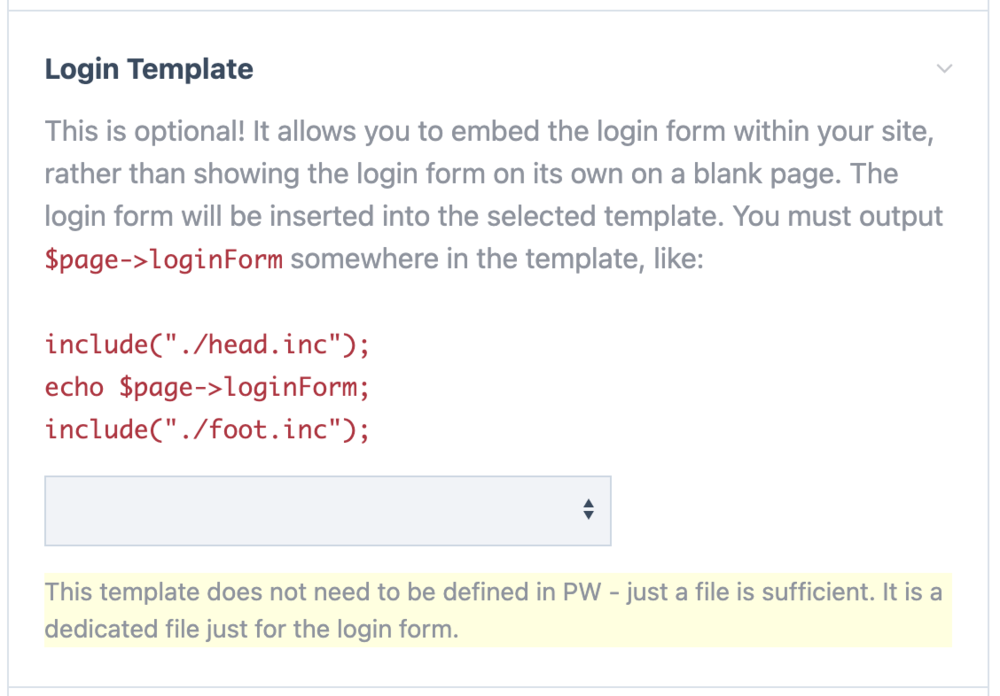
Task: Collapse the Login Template section chevron
Action: click(944, 69)
